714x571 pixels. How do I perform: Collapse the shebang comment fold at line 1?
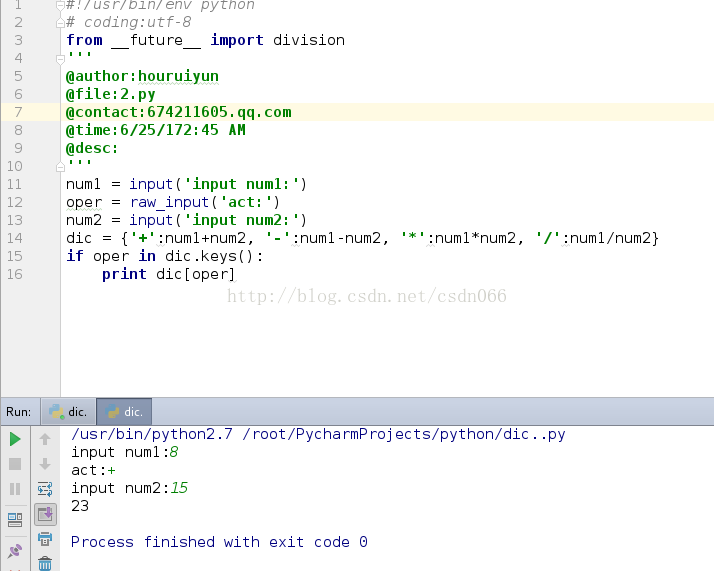60,5
